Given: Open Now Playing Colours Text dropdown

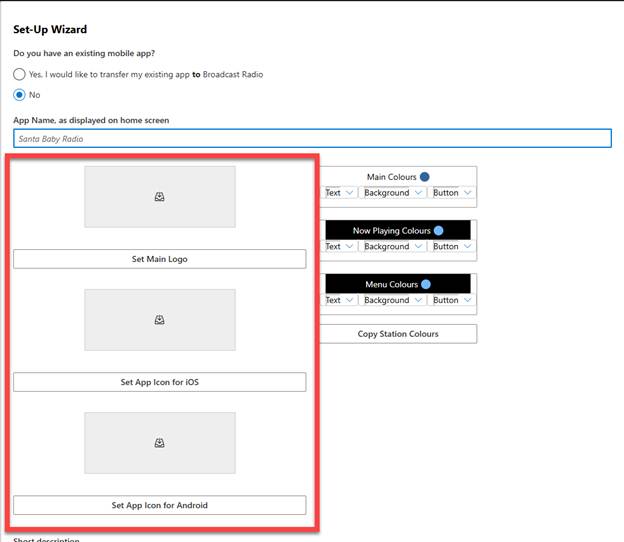Looking at the screenshot, I should point(339,246).
